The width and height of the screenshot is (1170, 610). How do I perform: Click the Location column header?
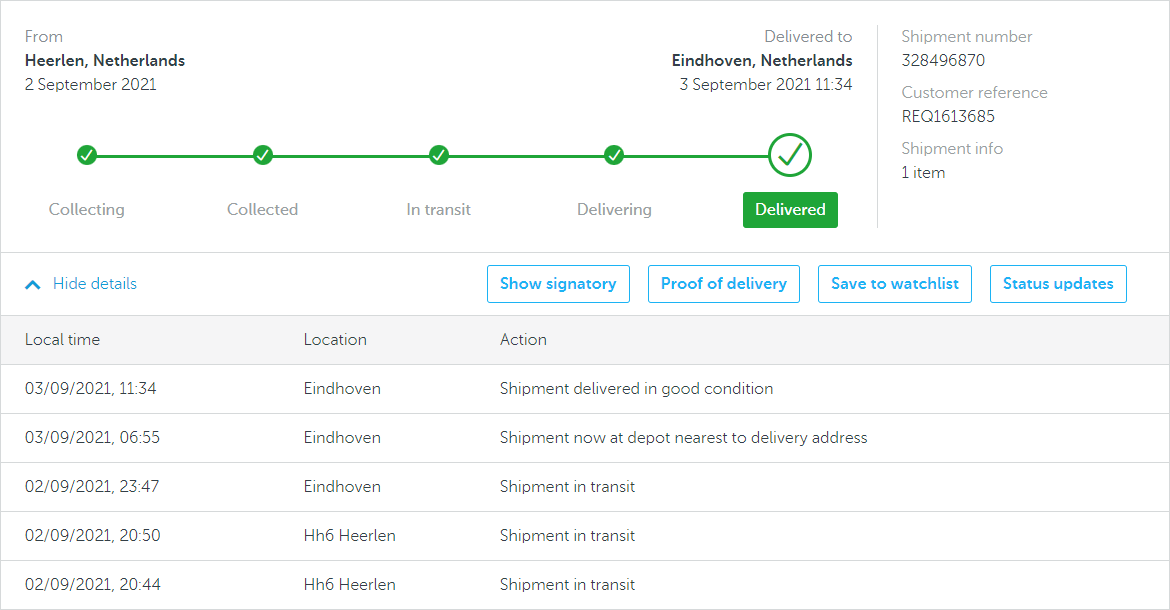(x=335, y=340)
